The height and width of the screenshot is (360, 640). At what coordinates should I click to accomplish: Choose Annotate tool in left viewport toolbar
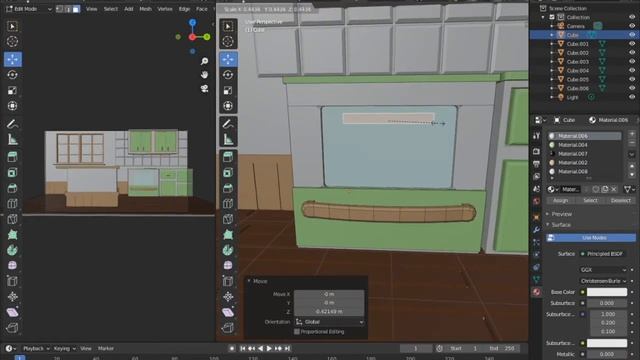pos(12,124)
